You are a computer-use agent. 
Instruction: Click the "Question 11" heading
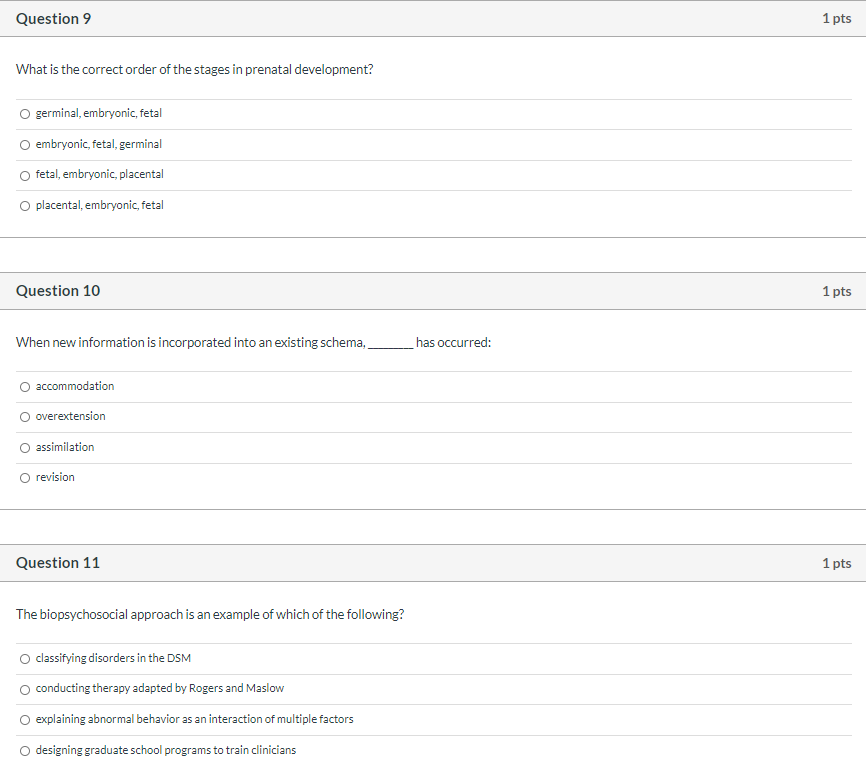(58, 563)
